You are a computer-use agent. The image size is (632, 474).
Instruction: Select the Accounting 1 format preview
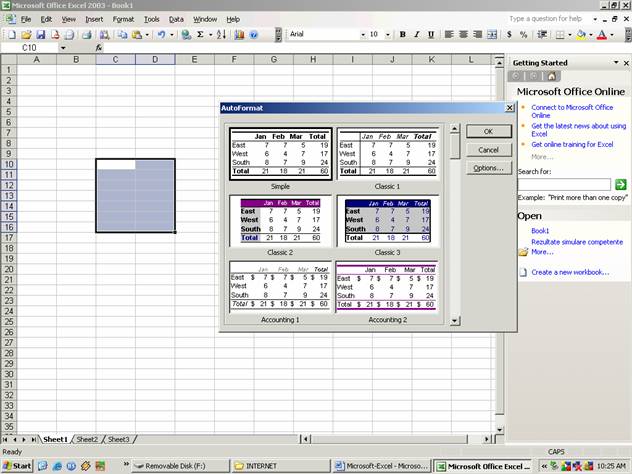point(280,287)
